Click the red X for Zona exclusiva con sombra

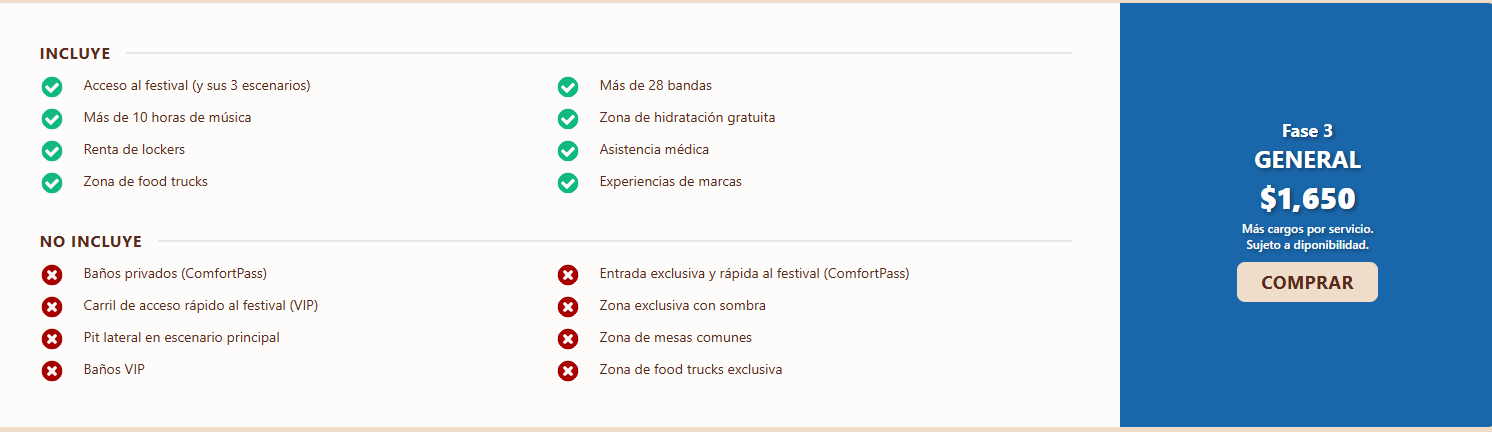[x=568, y=307]
